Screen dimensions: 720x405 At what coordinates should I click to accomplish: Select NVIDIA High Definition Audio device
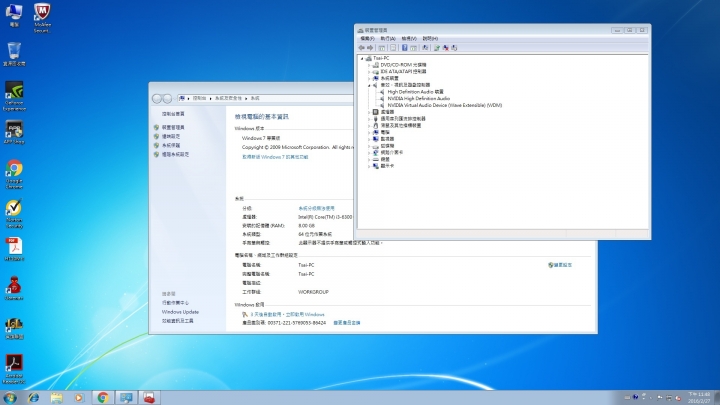point(418,99)
